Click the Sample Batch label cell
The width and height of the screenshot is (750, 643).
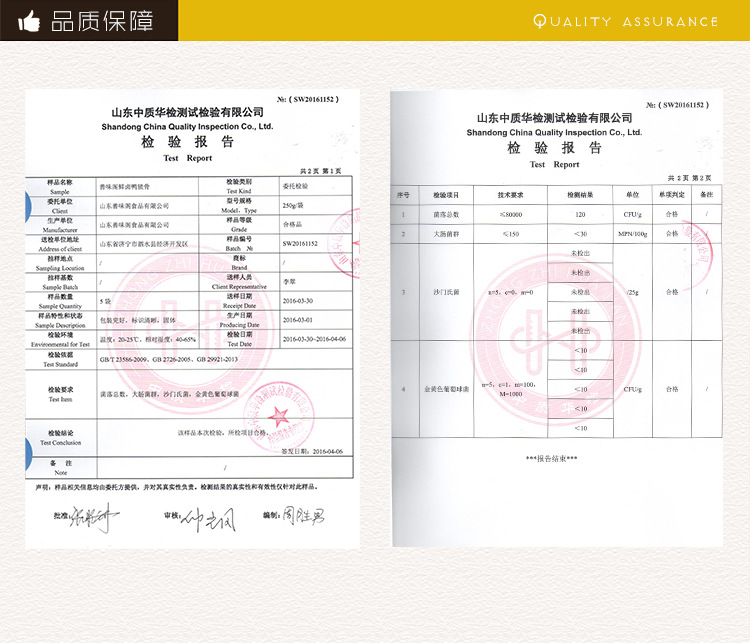(61, 282)
